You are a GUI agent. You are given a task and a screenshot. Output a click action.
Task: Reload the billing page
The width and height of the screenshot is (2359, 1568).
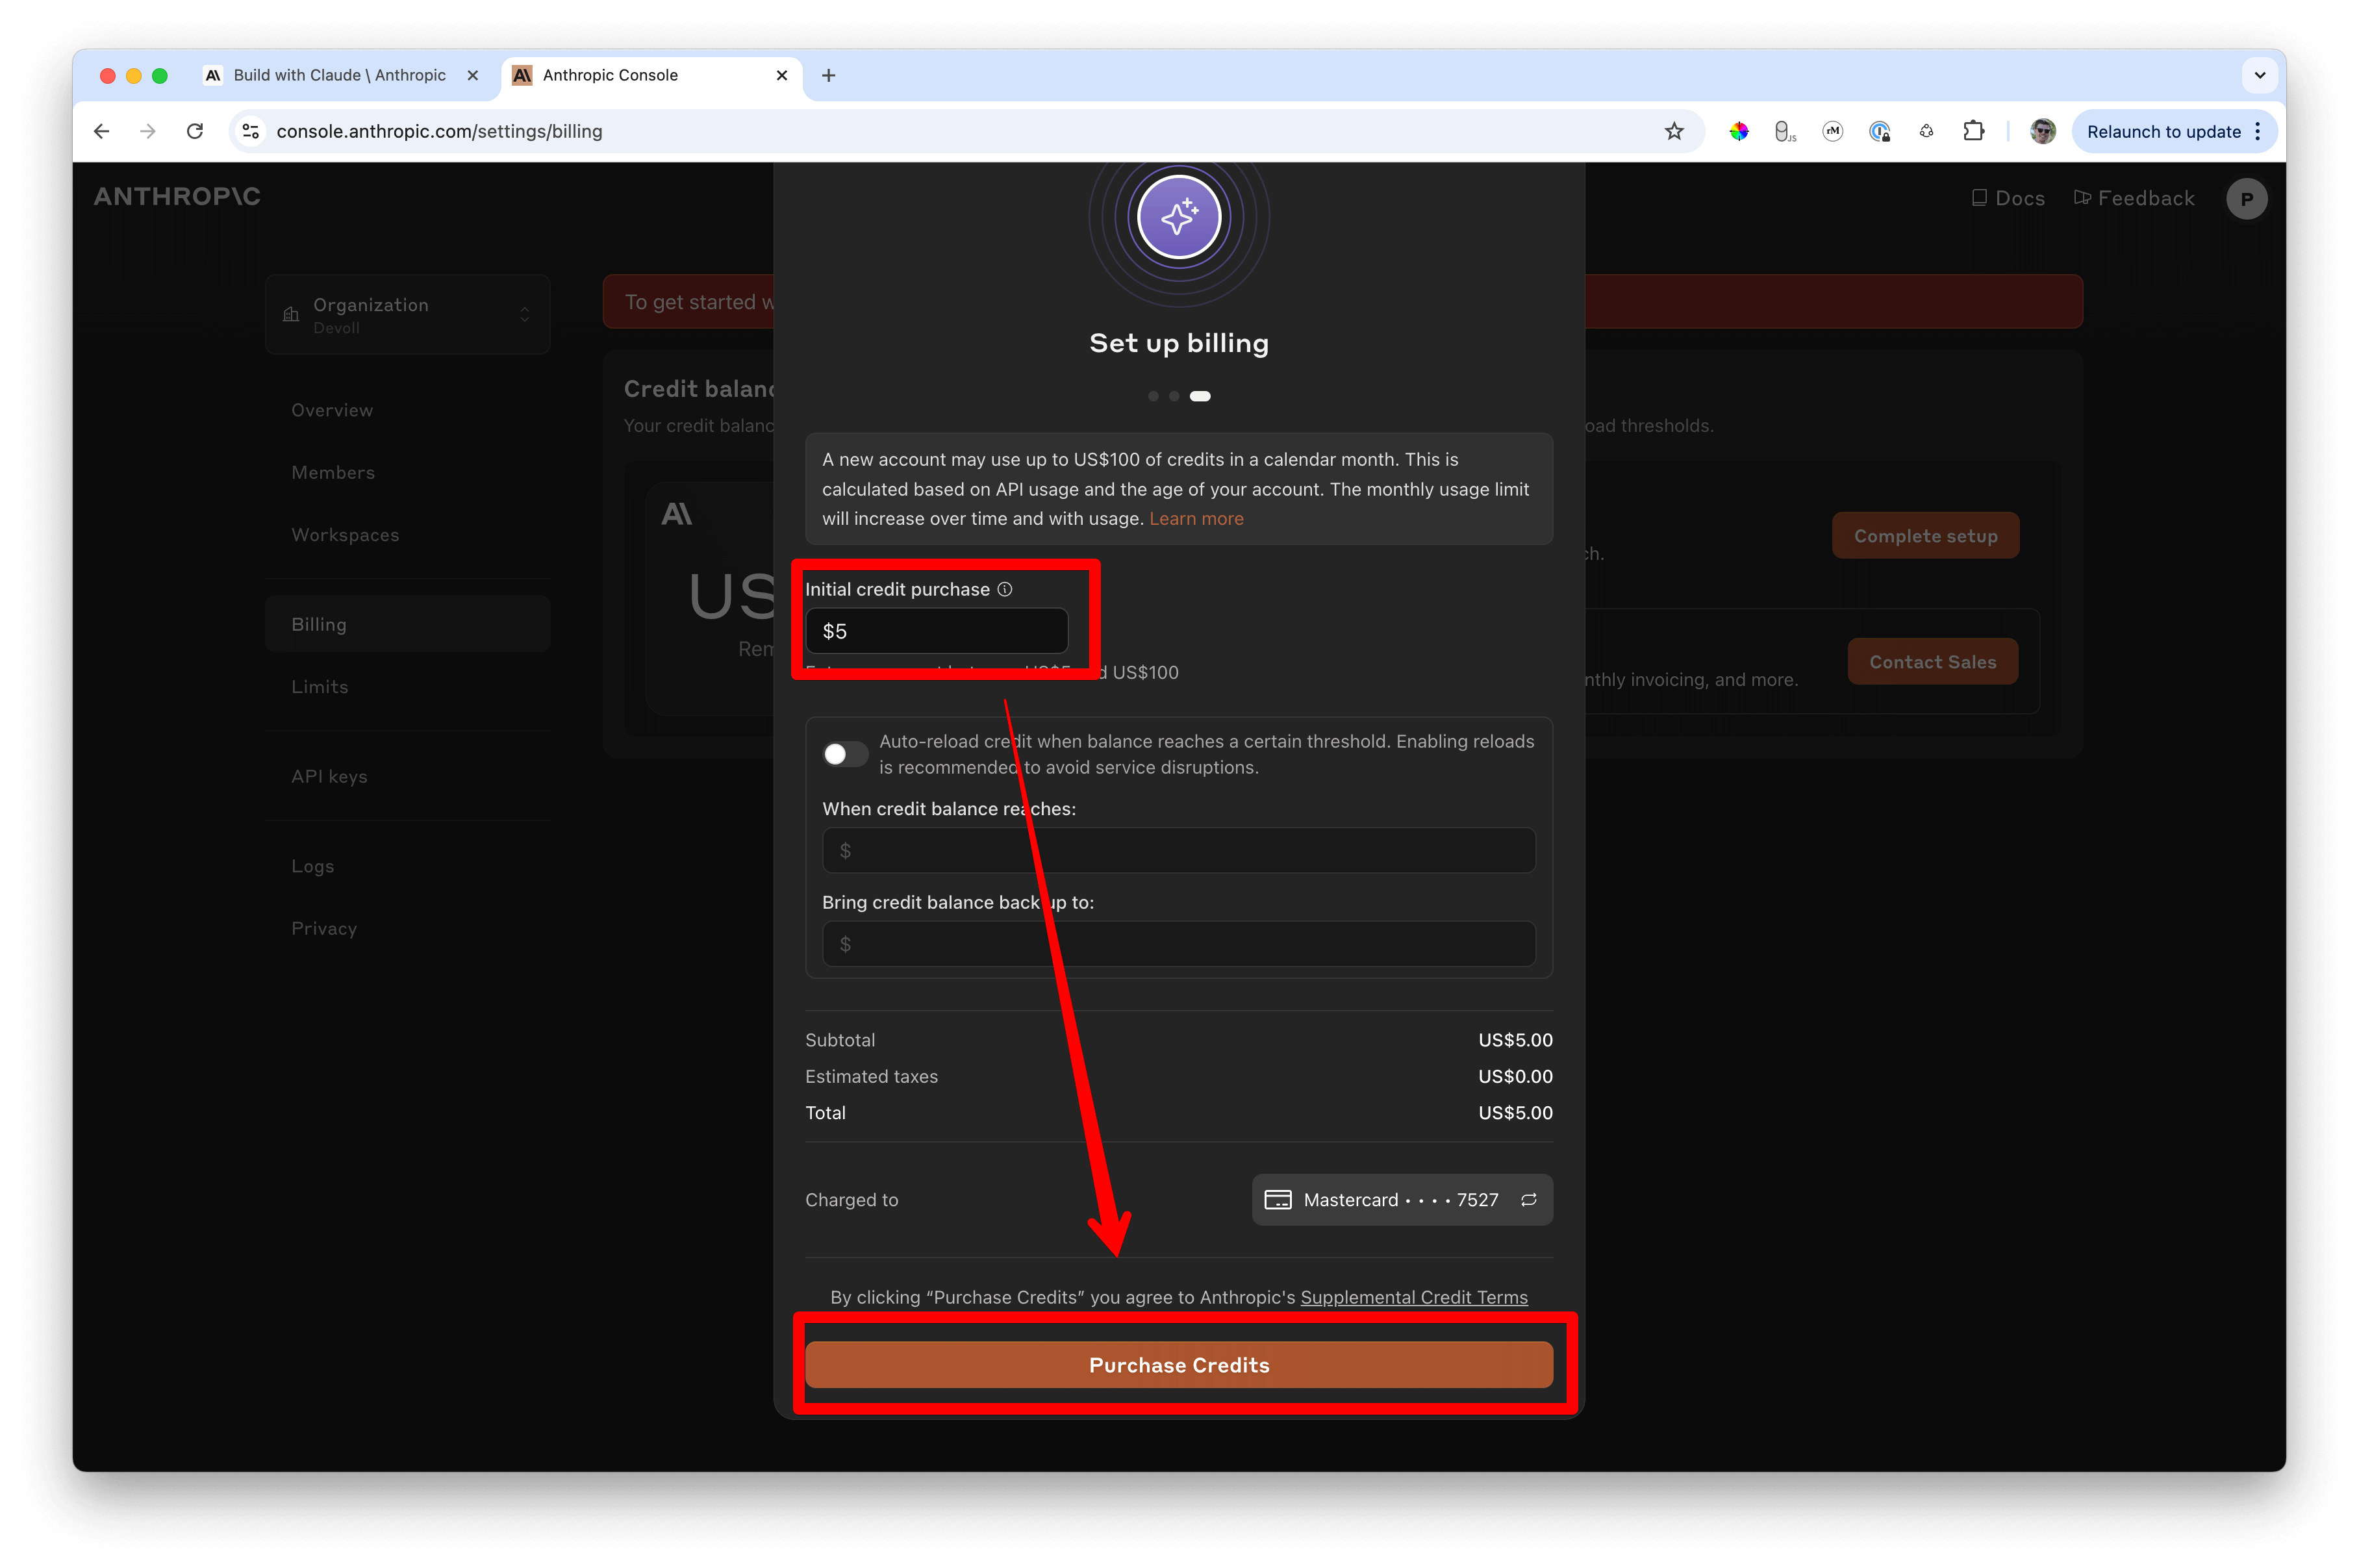point(195,131)
